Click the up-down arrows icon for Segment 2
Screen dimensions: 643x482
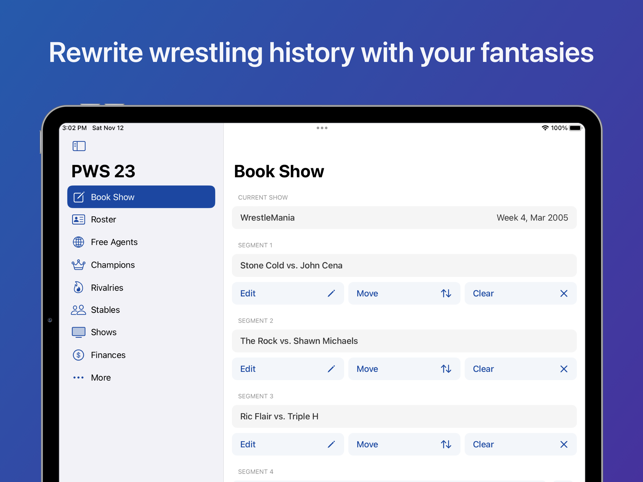tap(446, 369)
